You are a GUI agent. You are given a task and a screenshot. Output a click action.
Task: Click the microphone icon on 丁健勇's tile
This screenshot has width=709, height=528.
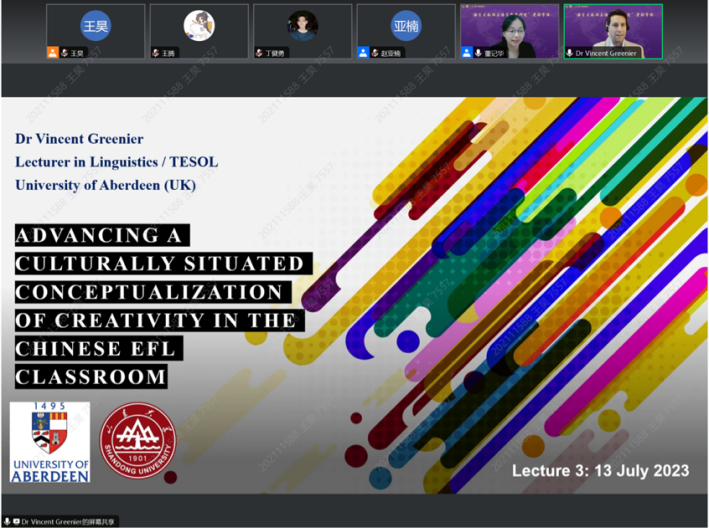(x=261, y=53)
